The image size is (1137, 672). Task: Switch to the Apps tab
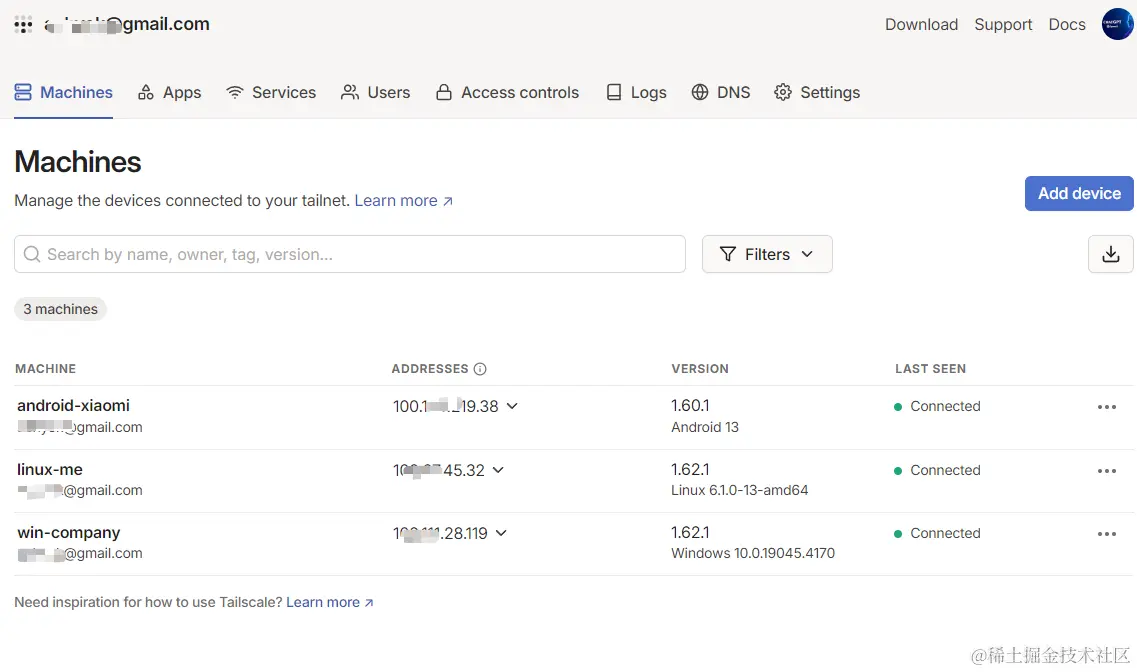click(169, 92)
